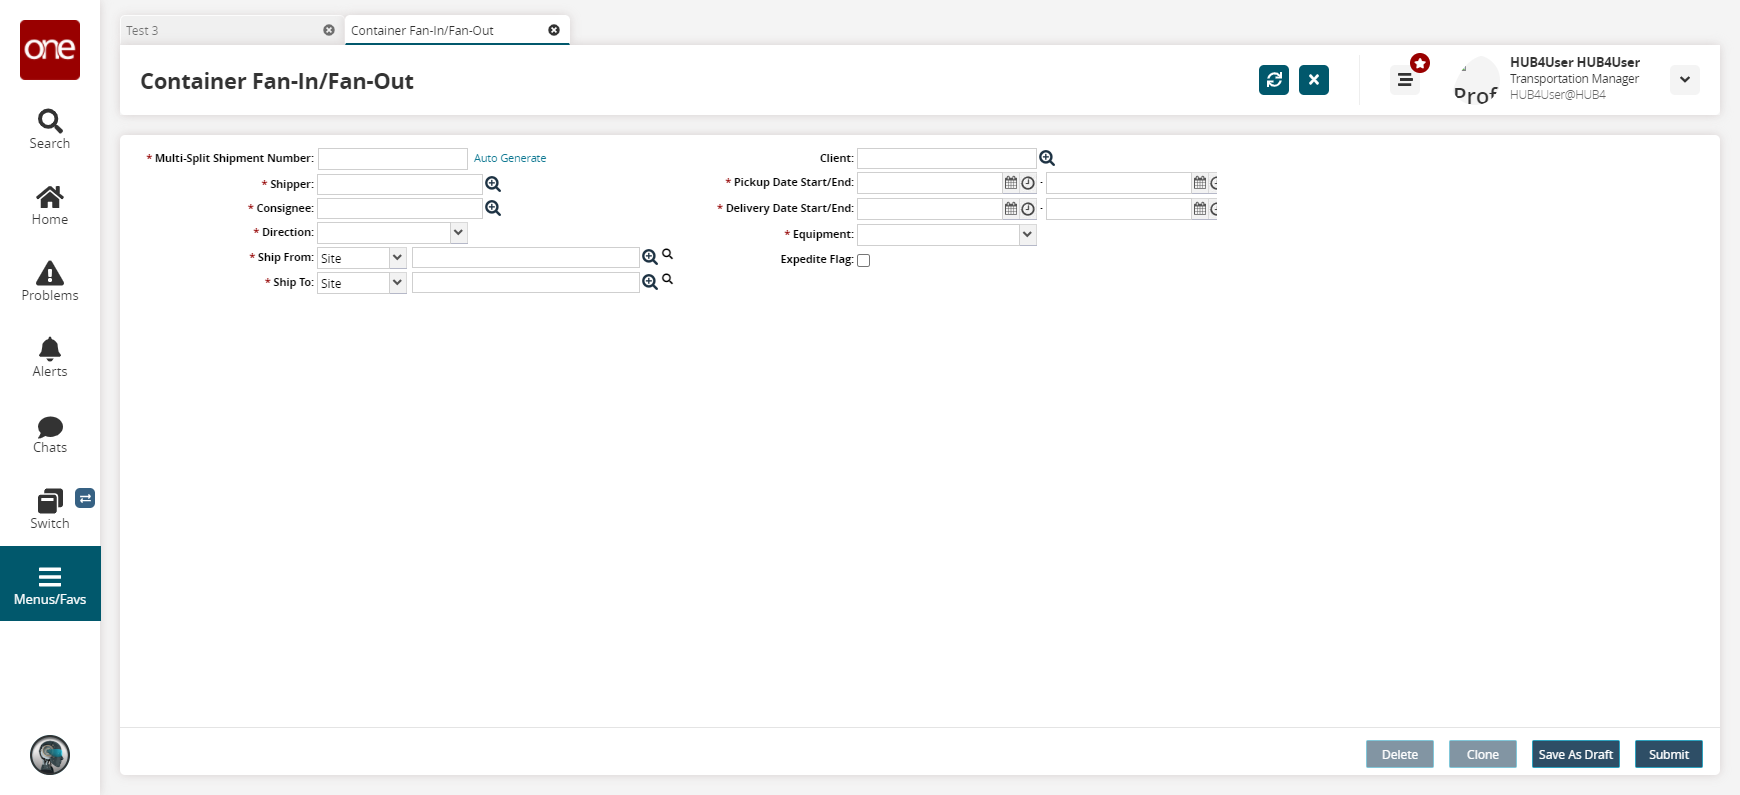Open the Pickup Date start calendar picker
Viewport: 1740px width, 795px height.
pos(1011,183)
